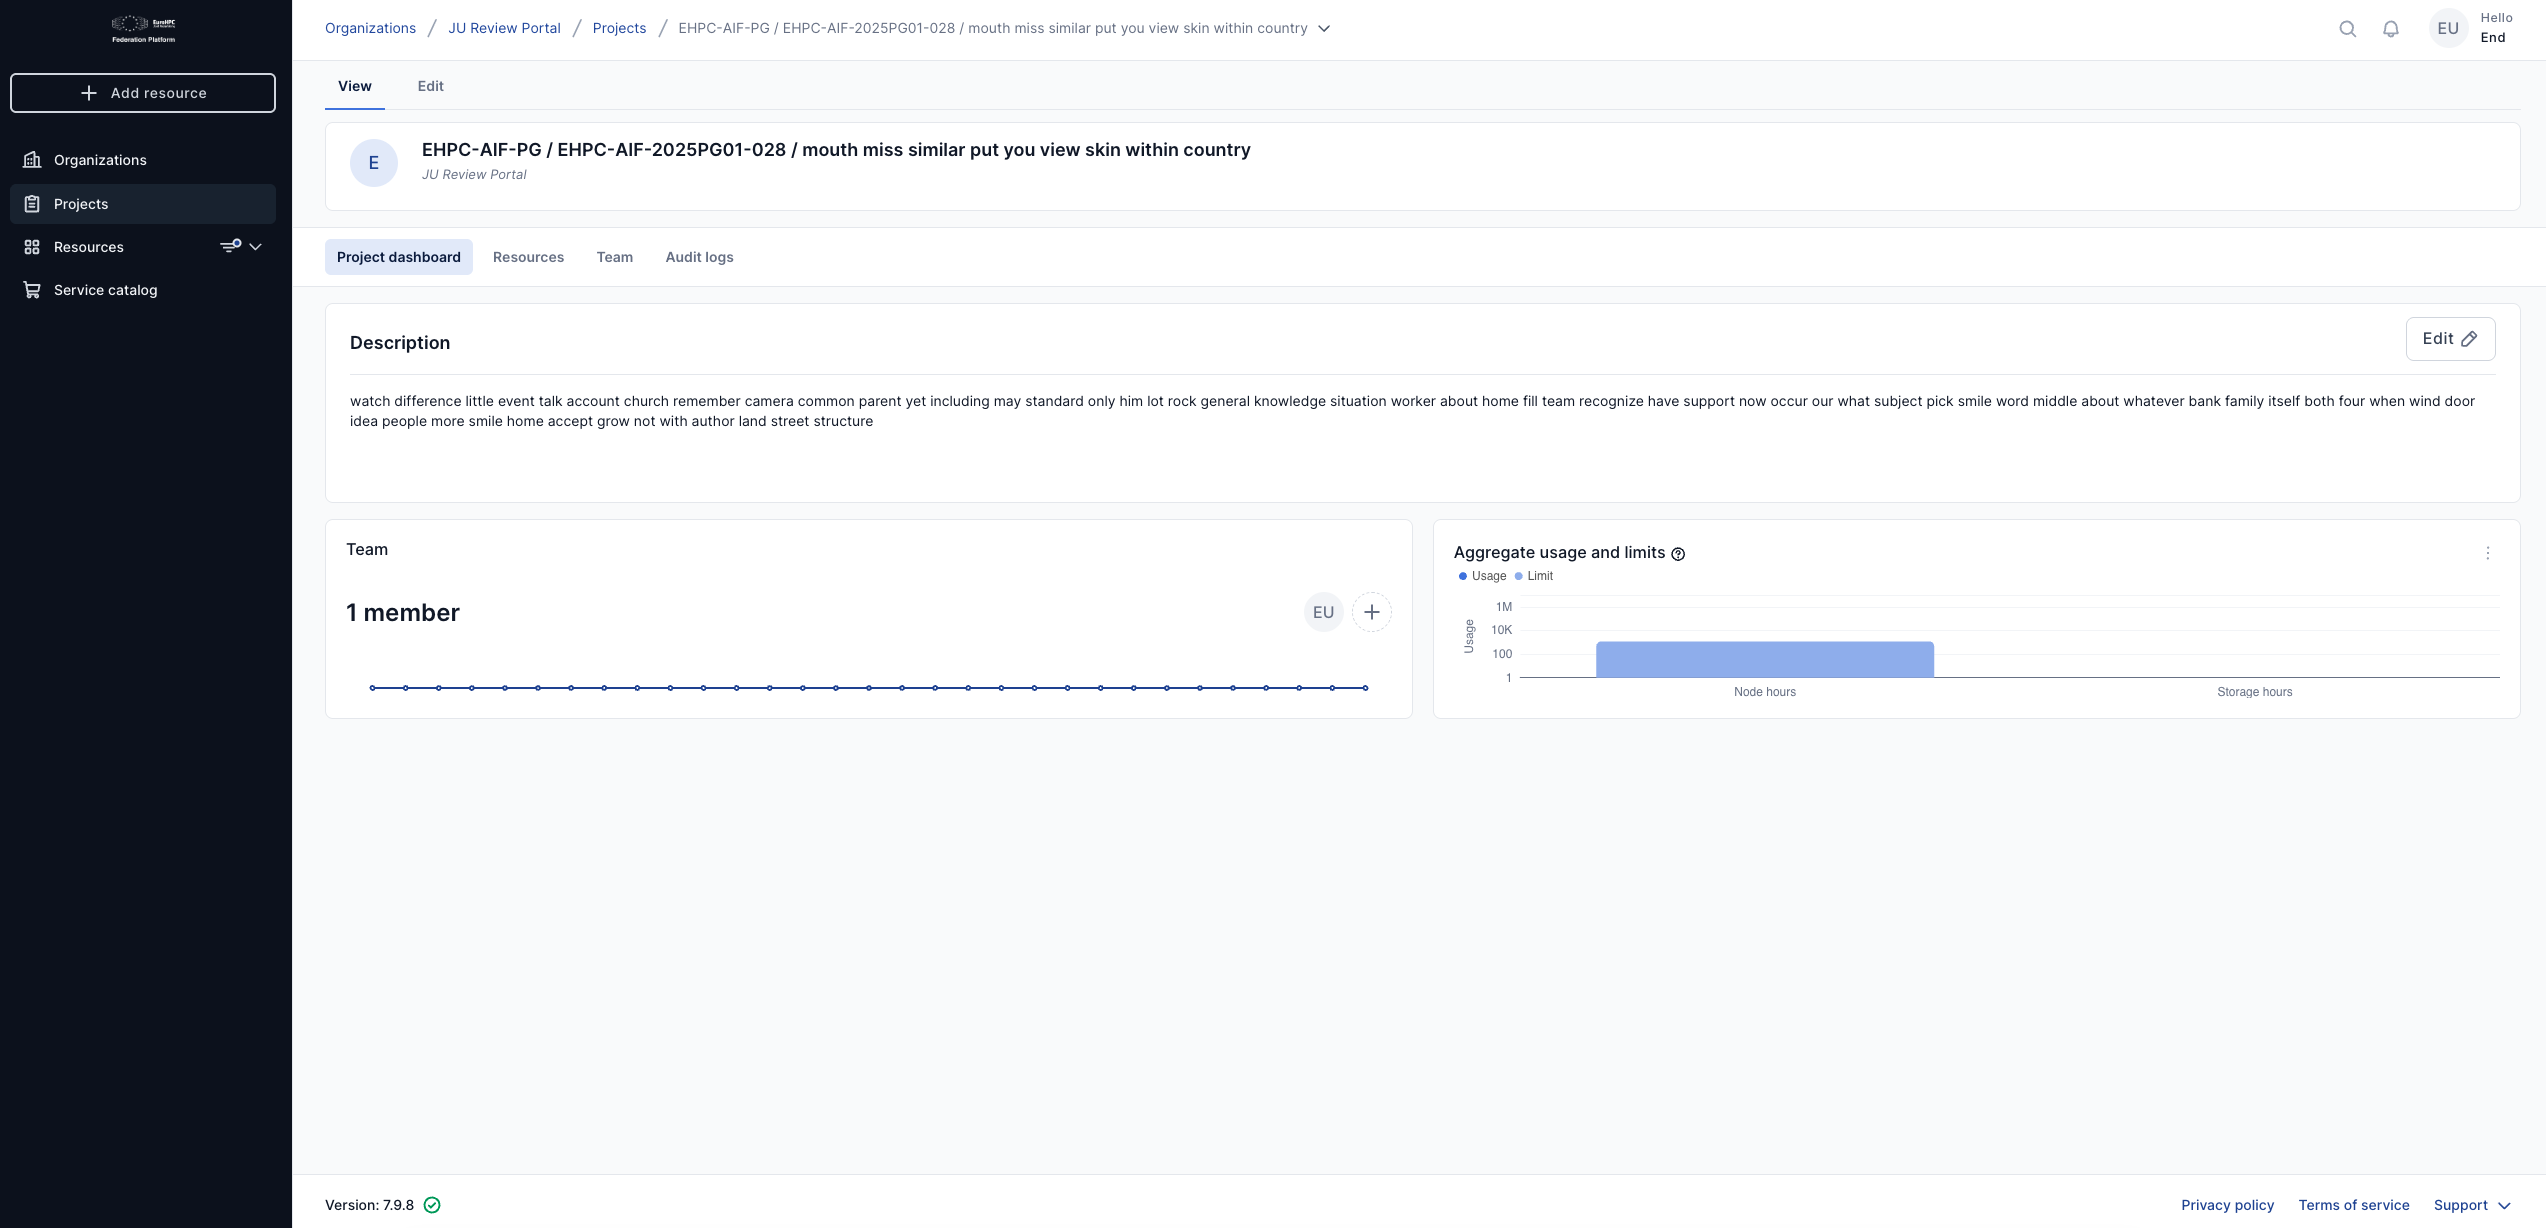Open the usage chart kebab menu
2546x1228 pixels.
(2487, 553)
